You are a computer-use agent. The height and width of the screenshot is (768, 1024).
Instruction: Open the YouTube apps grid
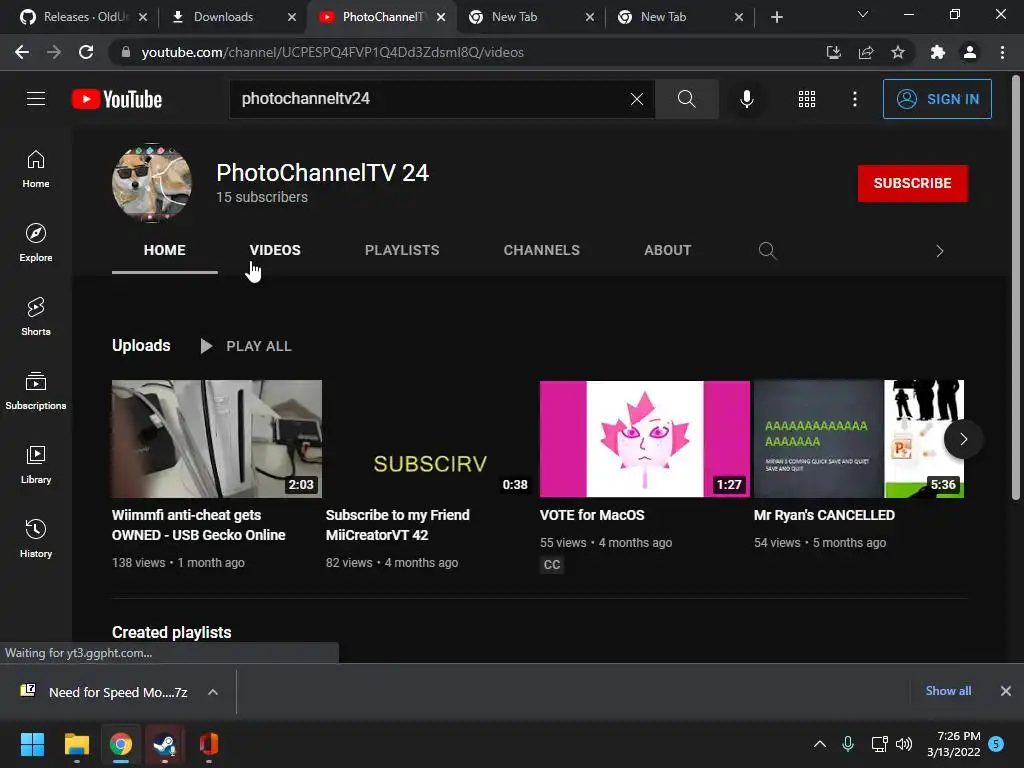(807, 99)
